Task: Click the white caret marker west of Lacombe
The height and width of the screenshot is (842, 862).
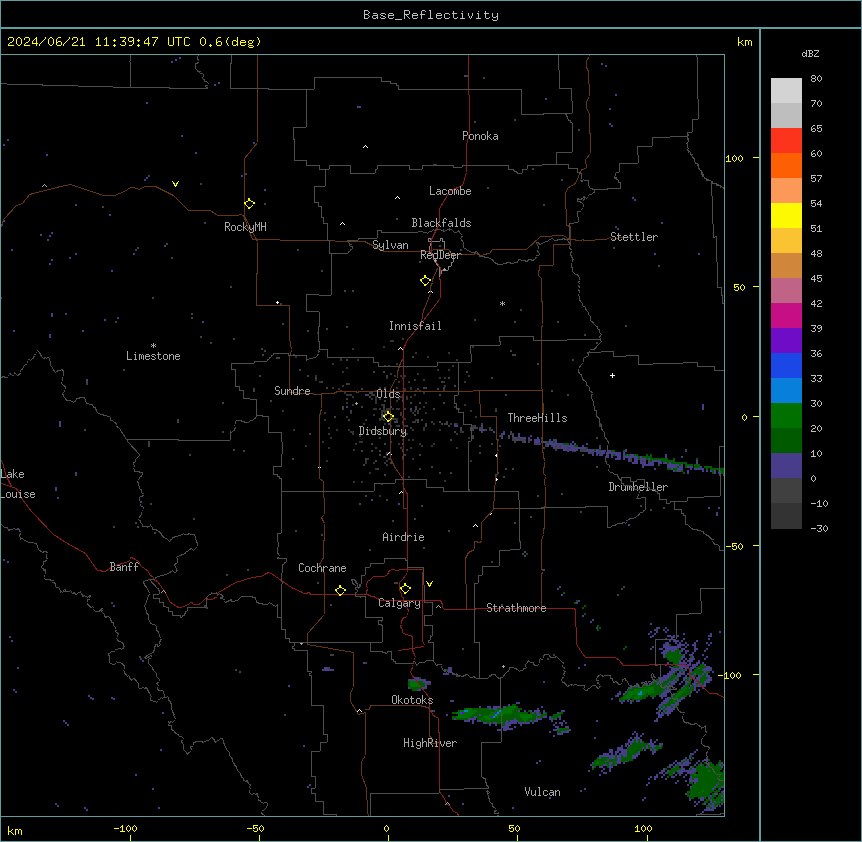Action: 397,198
